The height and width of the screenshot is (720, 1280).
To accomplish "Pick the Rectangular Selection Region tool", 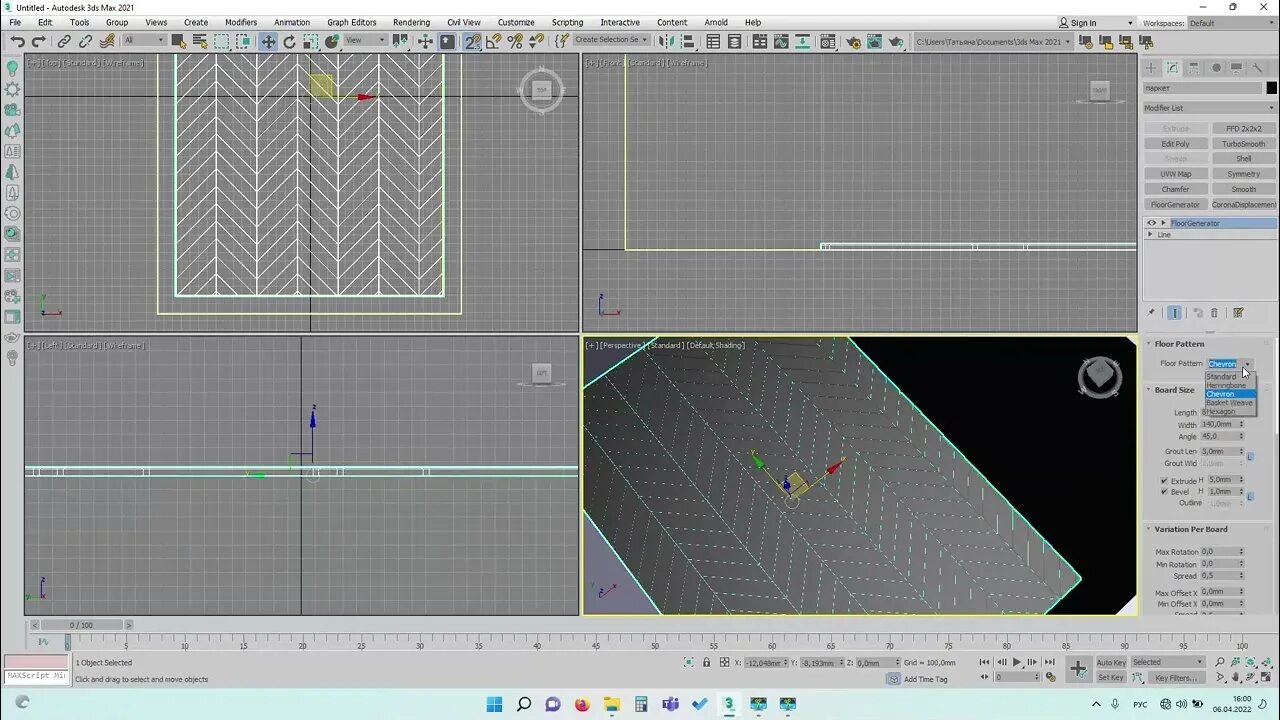I will pyautogui.click(x=221, y=41).
